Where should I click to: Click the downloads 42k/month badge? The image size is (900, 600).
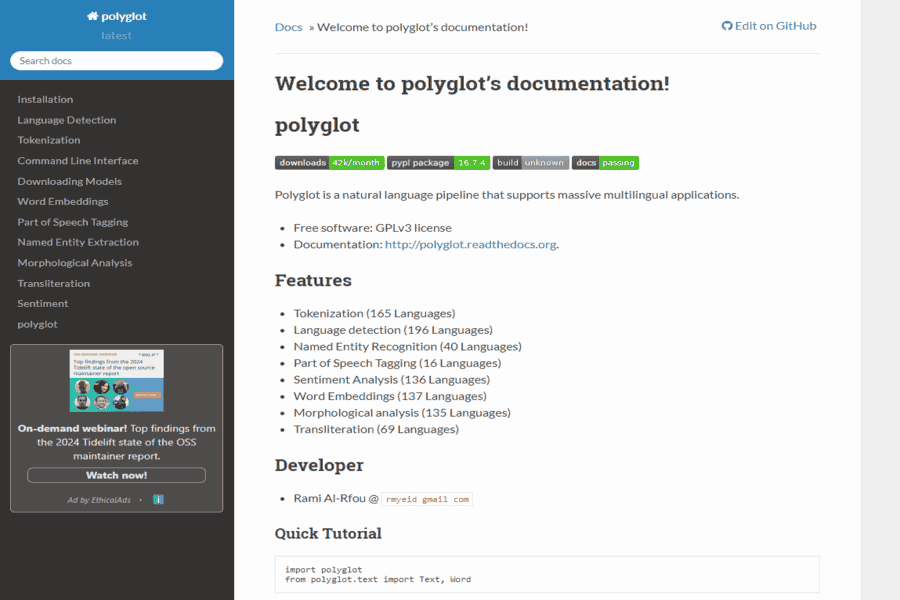pos(329,162)
